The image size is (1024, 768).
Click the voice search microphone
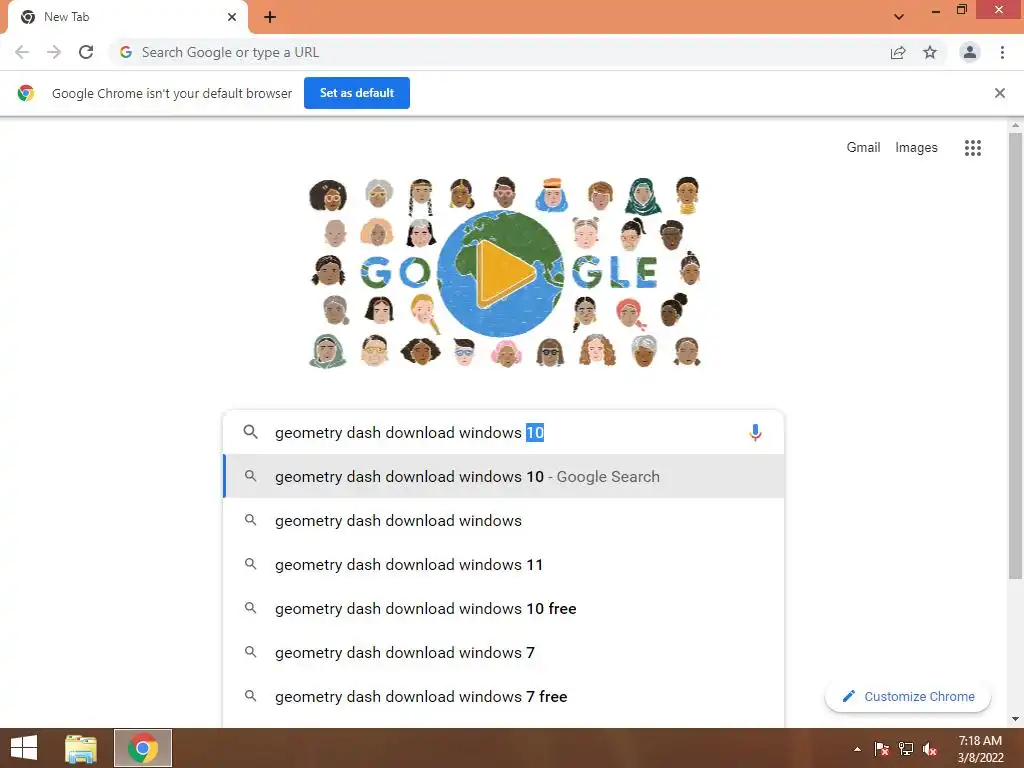[756, 432]
